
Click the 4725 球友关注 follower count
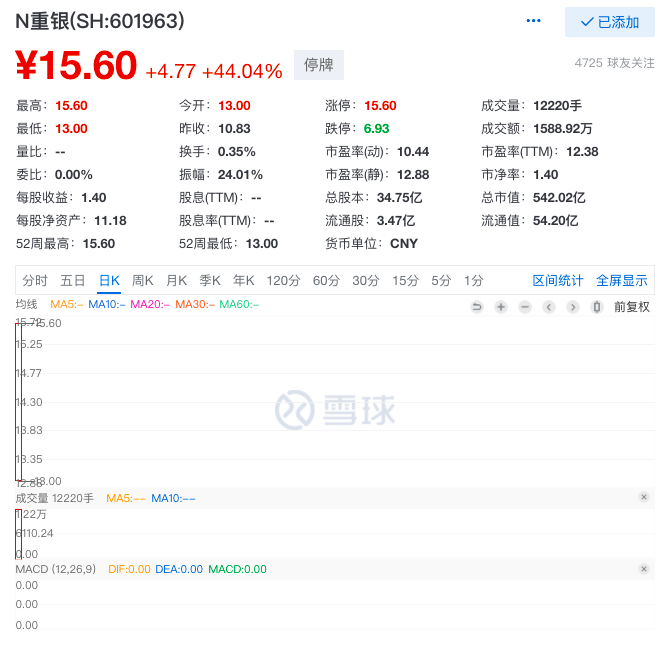[x=614, y=63]
